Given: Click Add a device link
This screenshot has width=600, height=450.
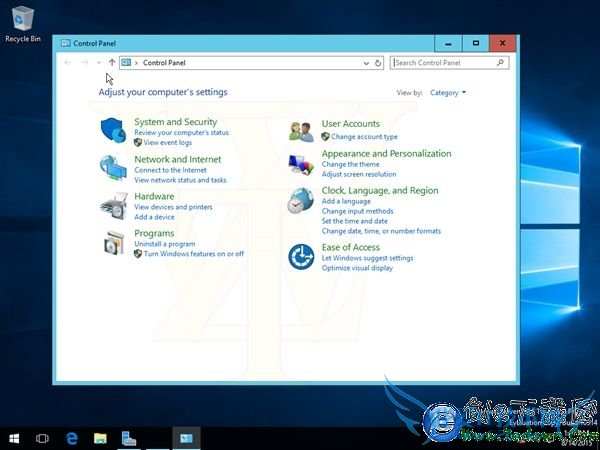Looking at the screenshot, I should click(x=154, y=217).
